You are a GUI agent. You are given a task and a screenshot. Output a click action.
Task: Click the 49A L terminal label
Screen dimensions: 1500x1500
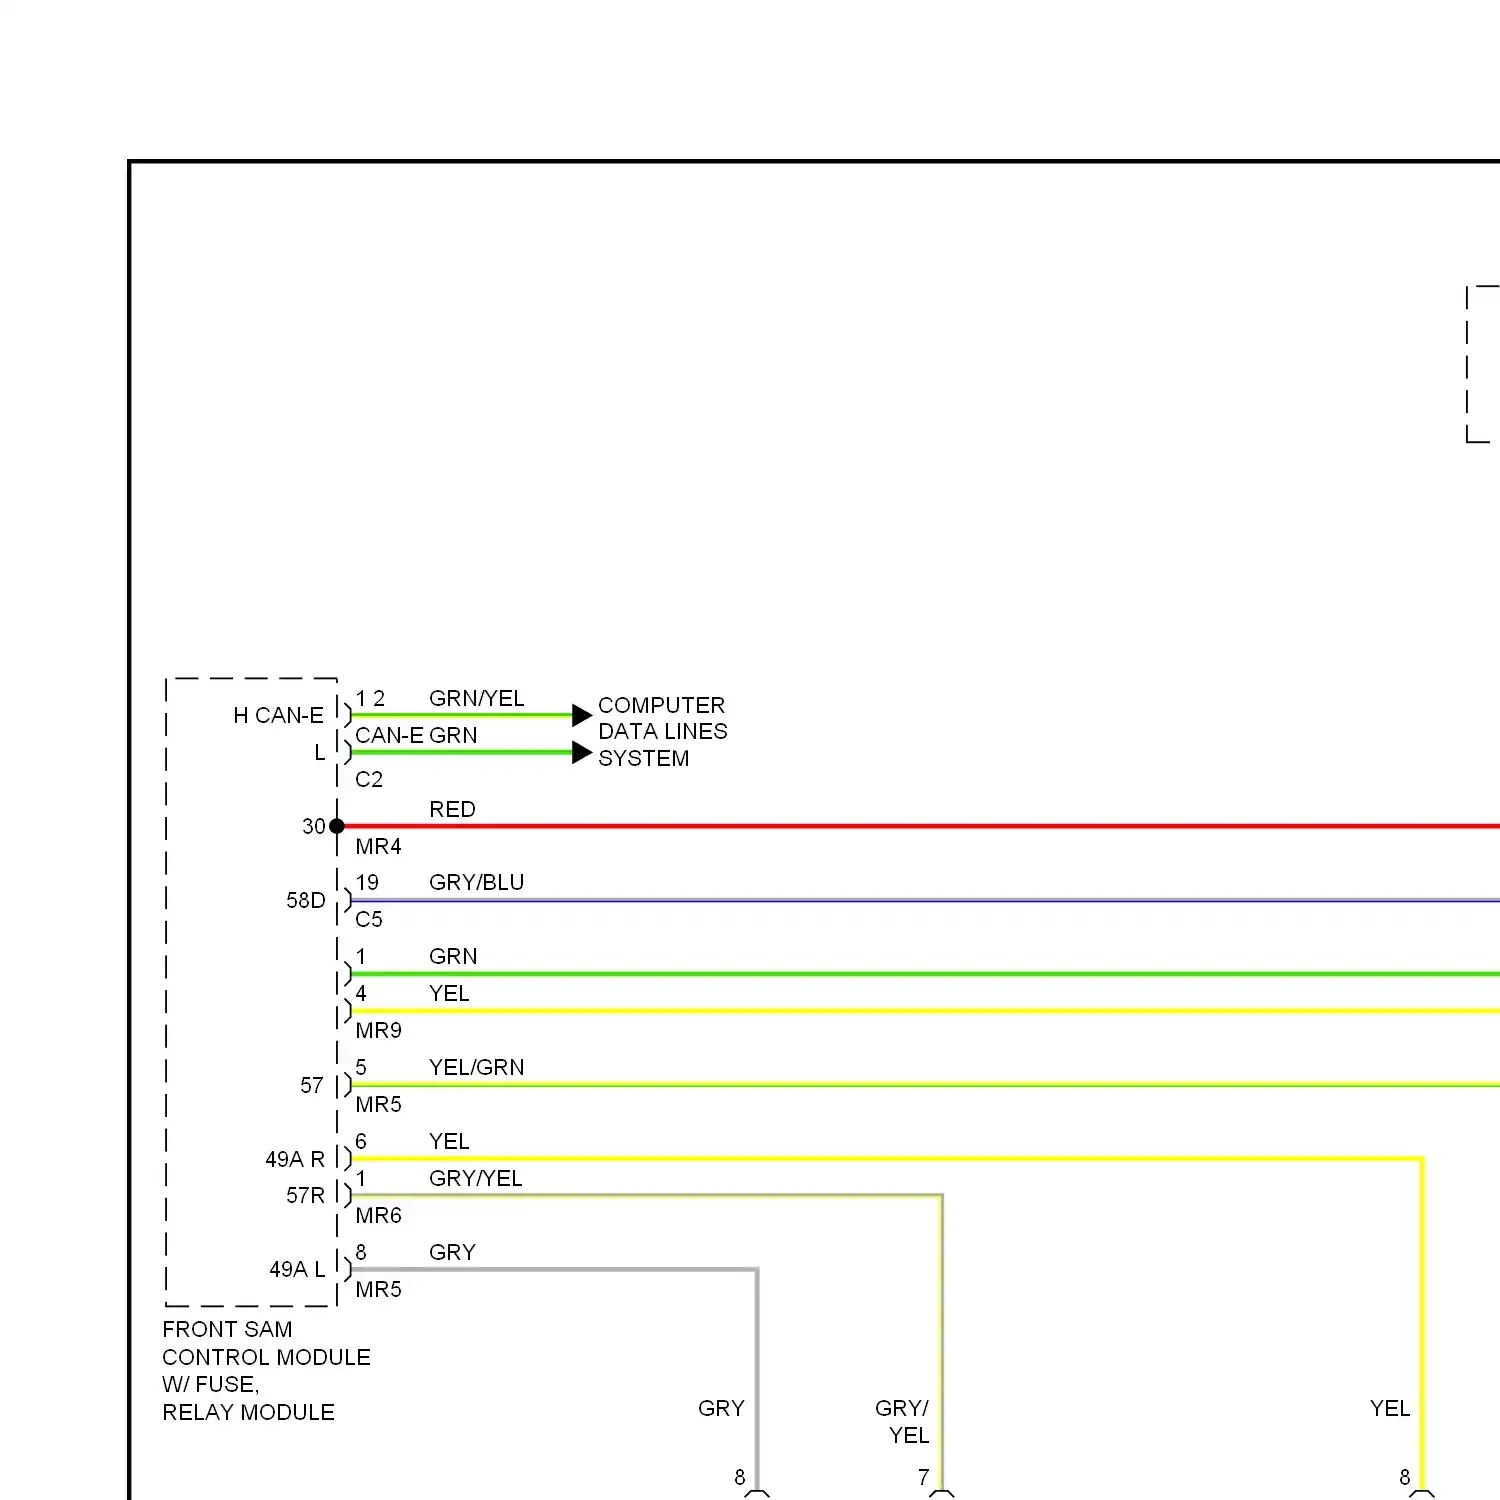pyautogui.click(x=297, y=1269)
